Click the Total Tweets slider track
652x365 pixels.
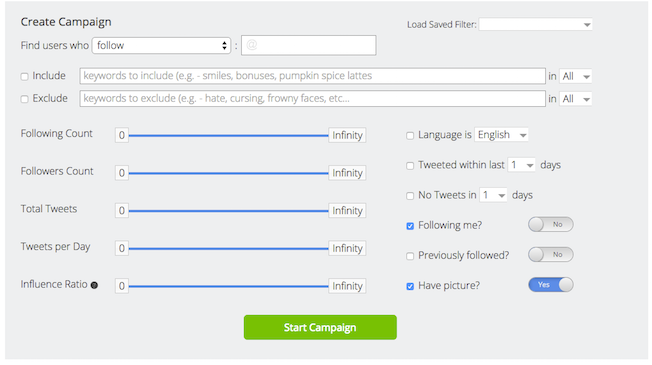[x=228, y=211]
